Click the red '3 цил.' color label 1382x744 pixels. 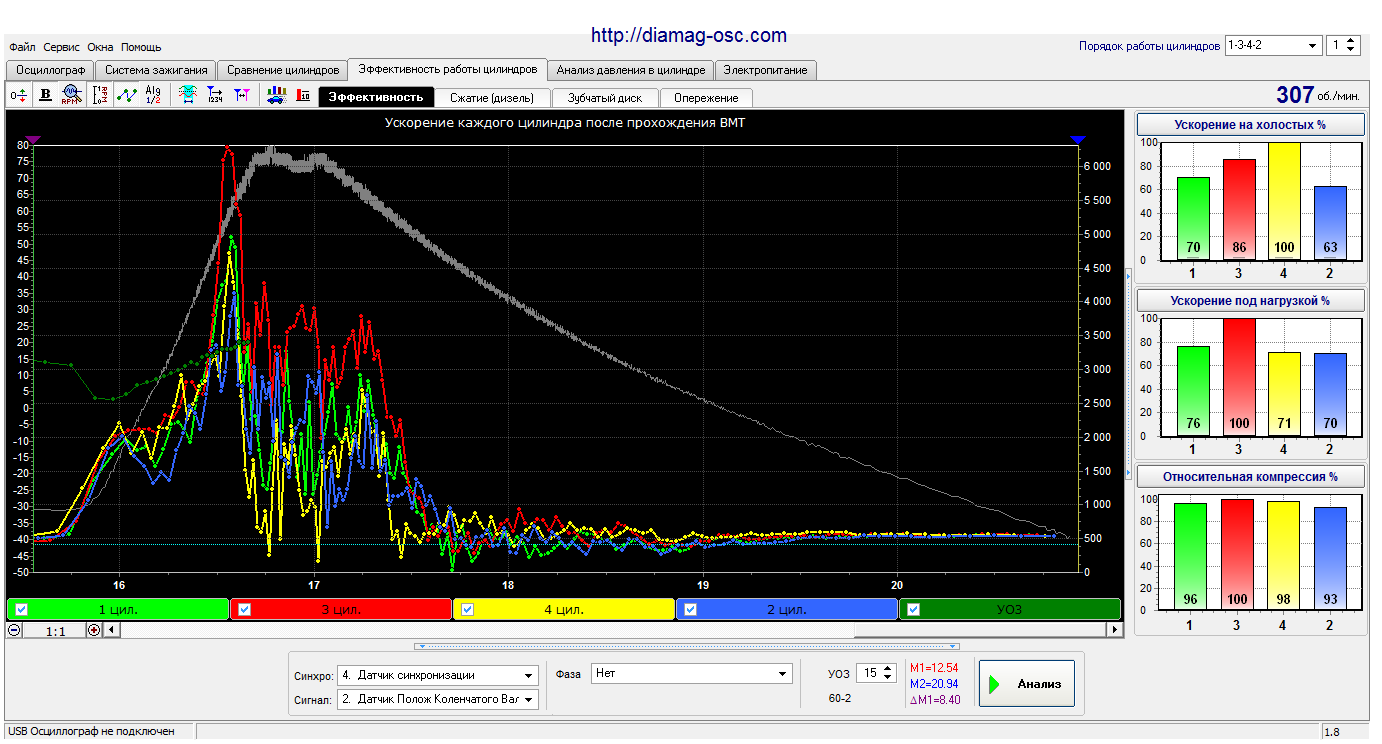pos(341,609)
